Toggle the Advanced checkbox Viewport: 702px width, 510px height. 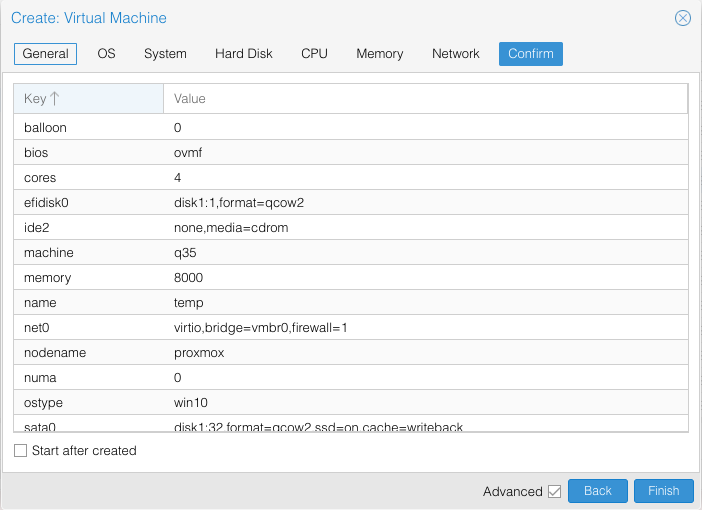[x=554, y=491]
